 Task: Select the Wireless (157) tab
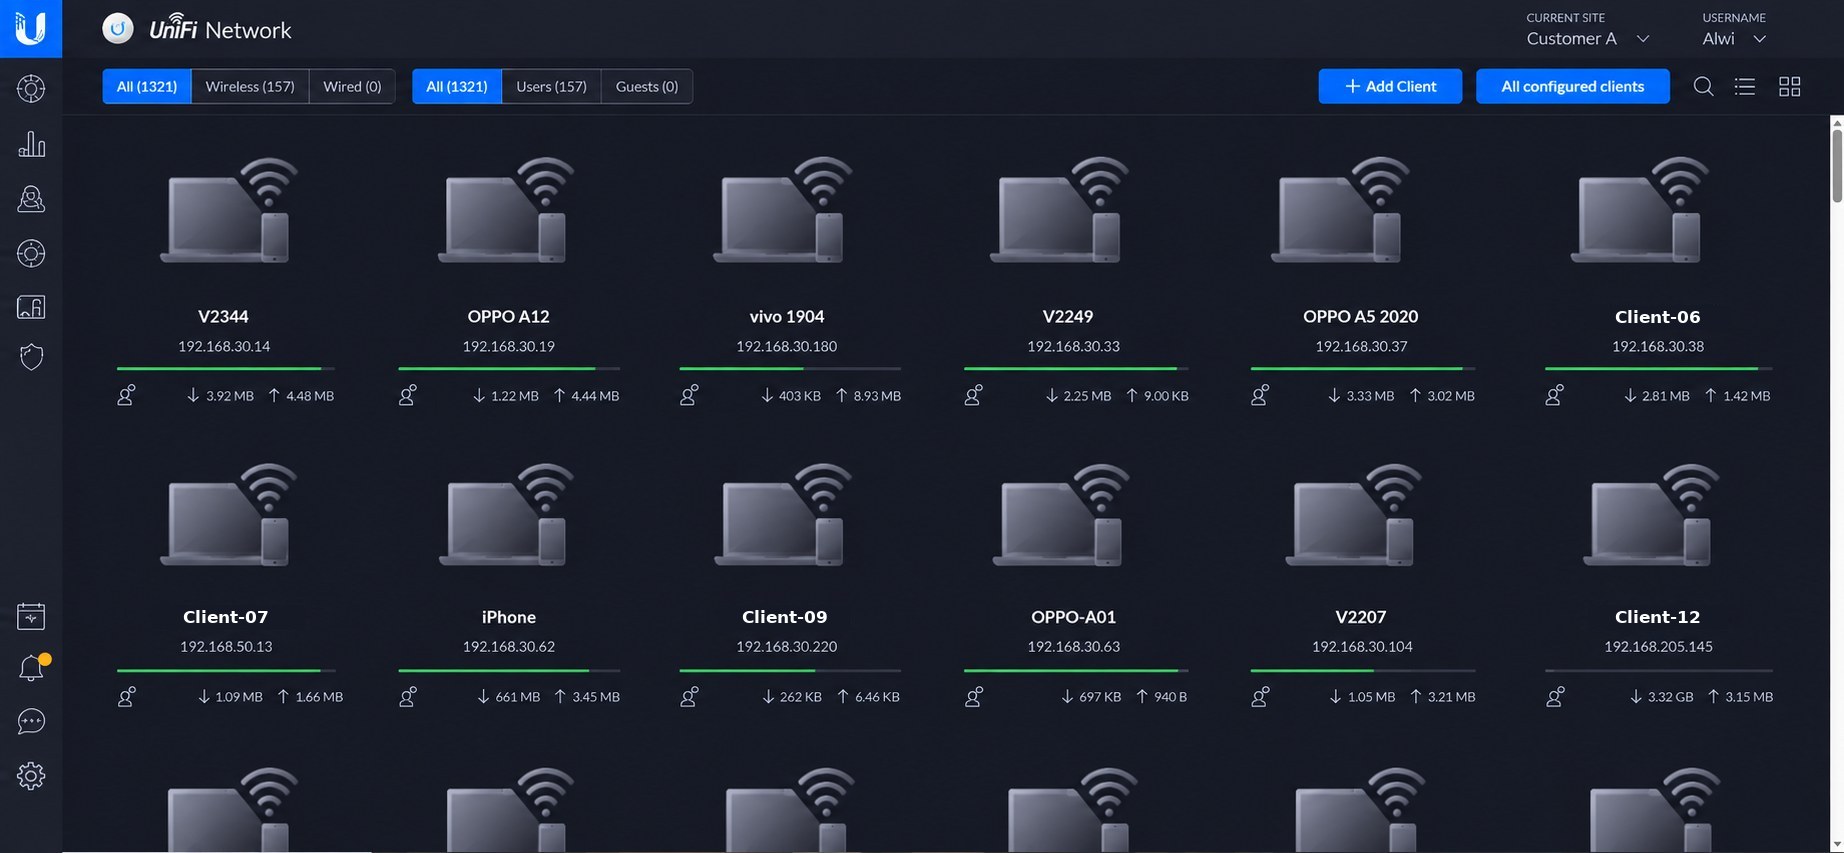click(250, 86)
